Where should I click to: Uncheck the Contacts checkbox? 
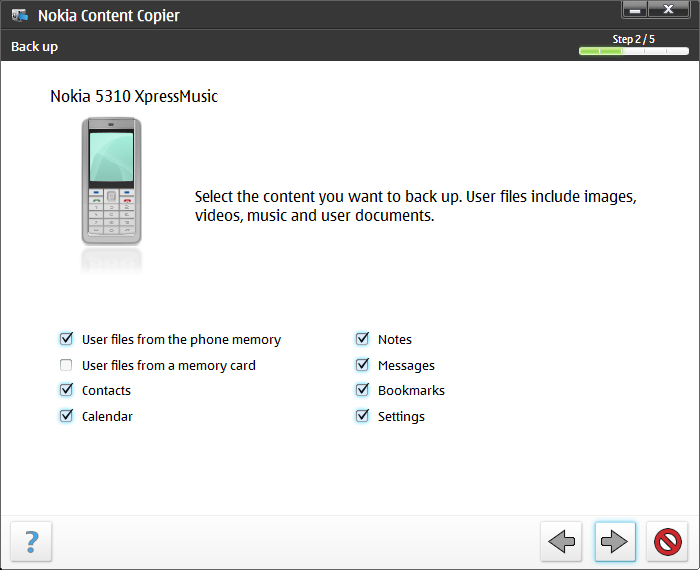pos(66,390)
